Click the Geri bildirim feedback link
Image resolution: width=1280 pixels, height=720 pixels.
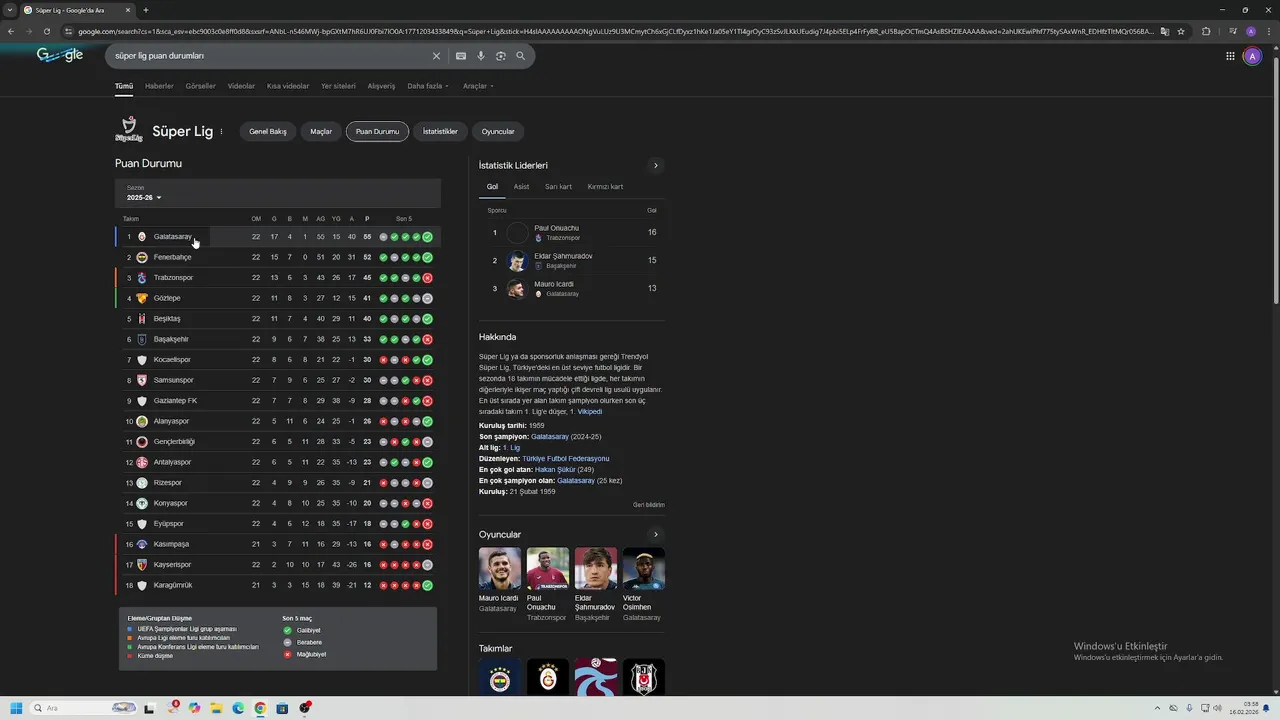pos(648,505)
